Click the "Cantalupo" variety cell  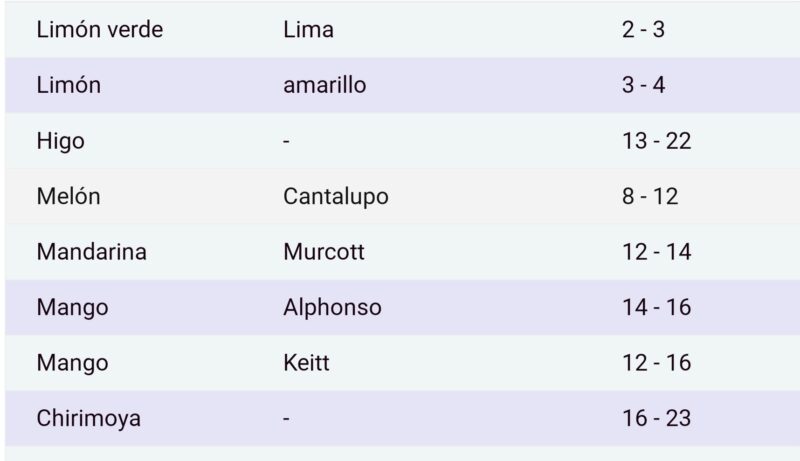point(335,197)
